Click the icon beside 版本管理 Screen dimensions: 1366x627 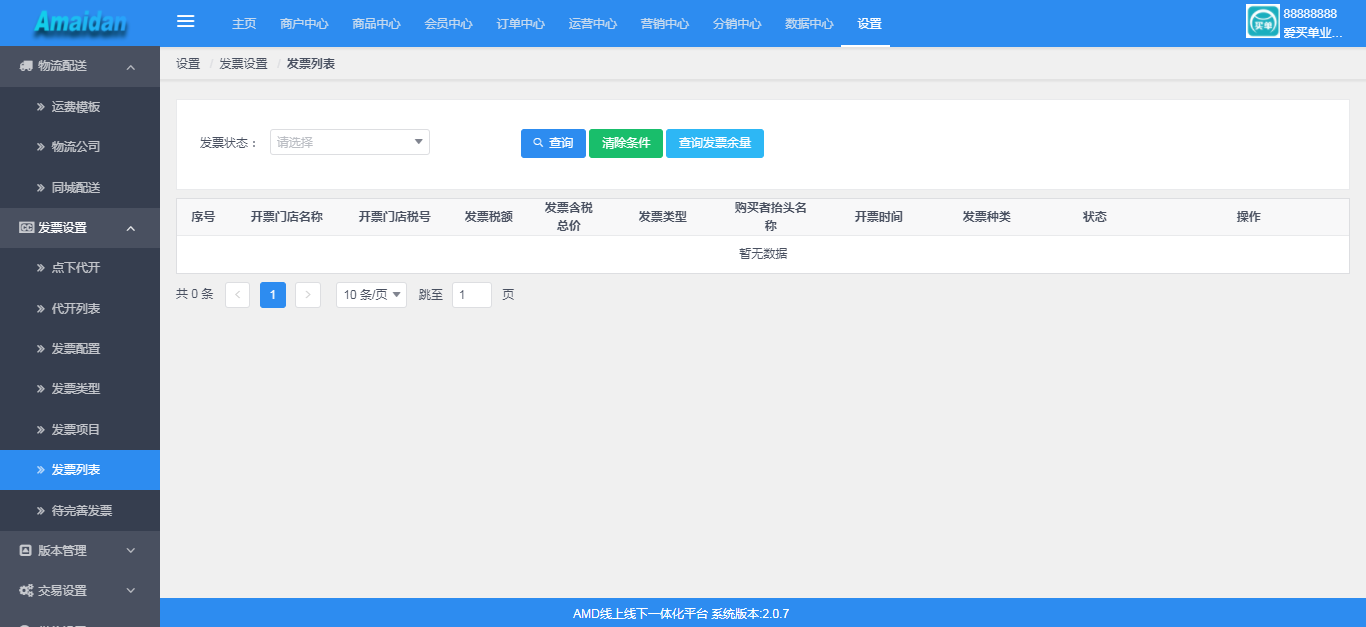(26, 550)
